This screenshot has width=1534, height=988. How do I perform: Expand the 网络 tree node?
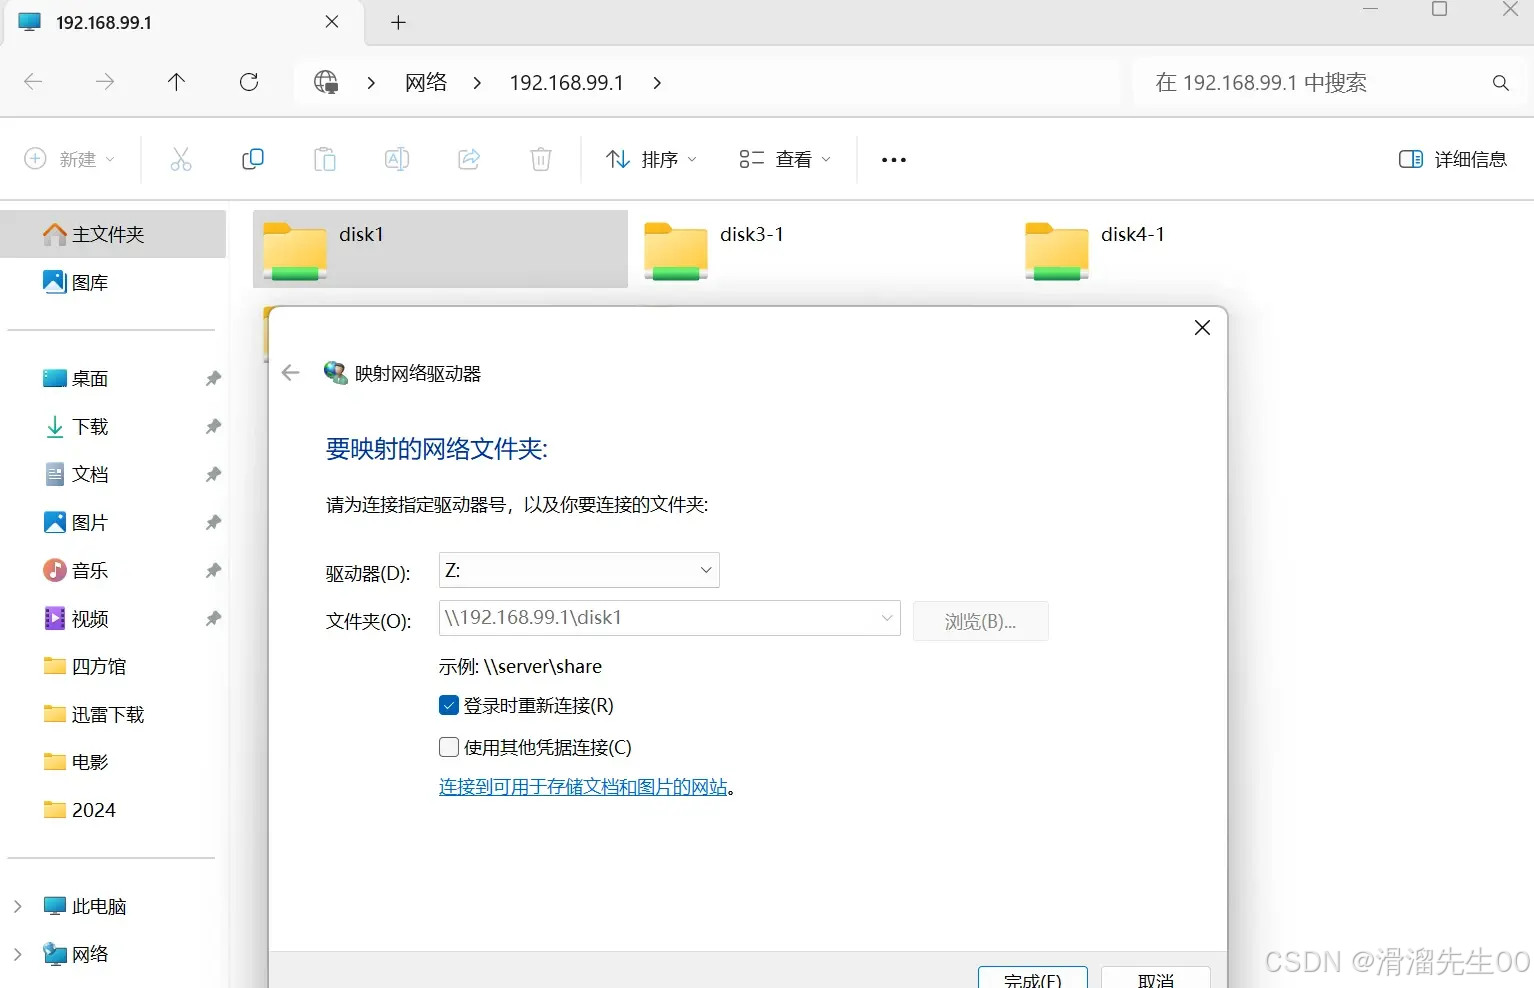[17, 954]
